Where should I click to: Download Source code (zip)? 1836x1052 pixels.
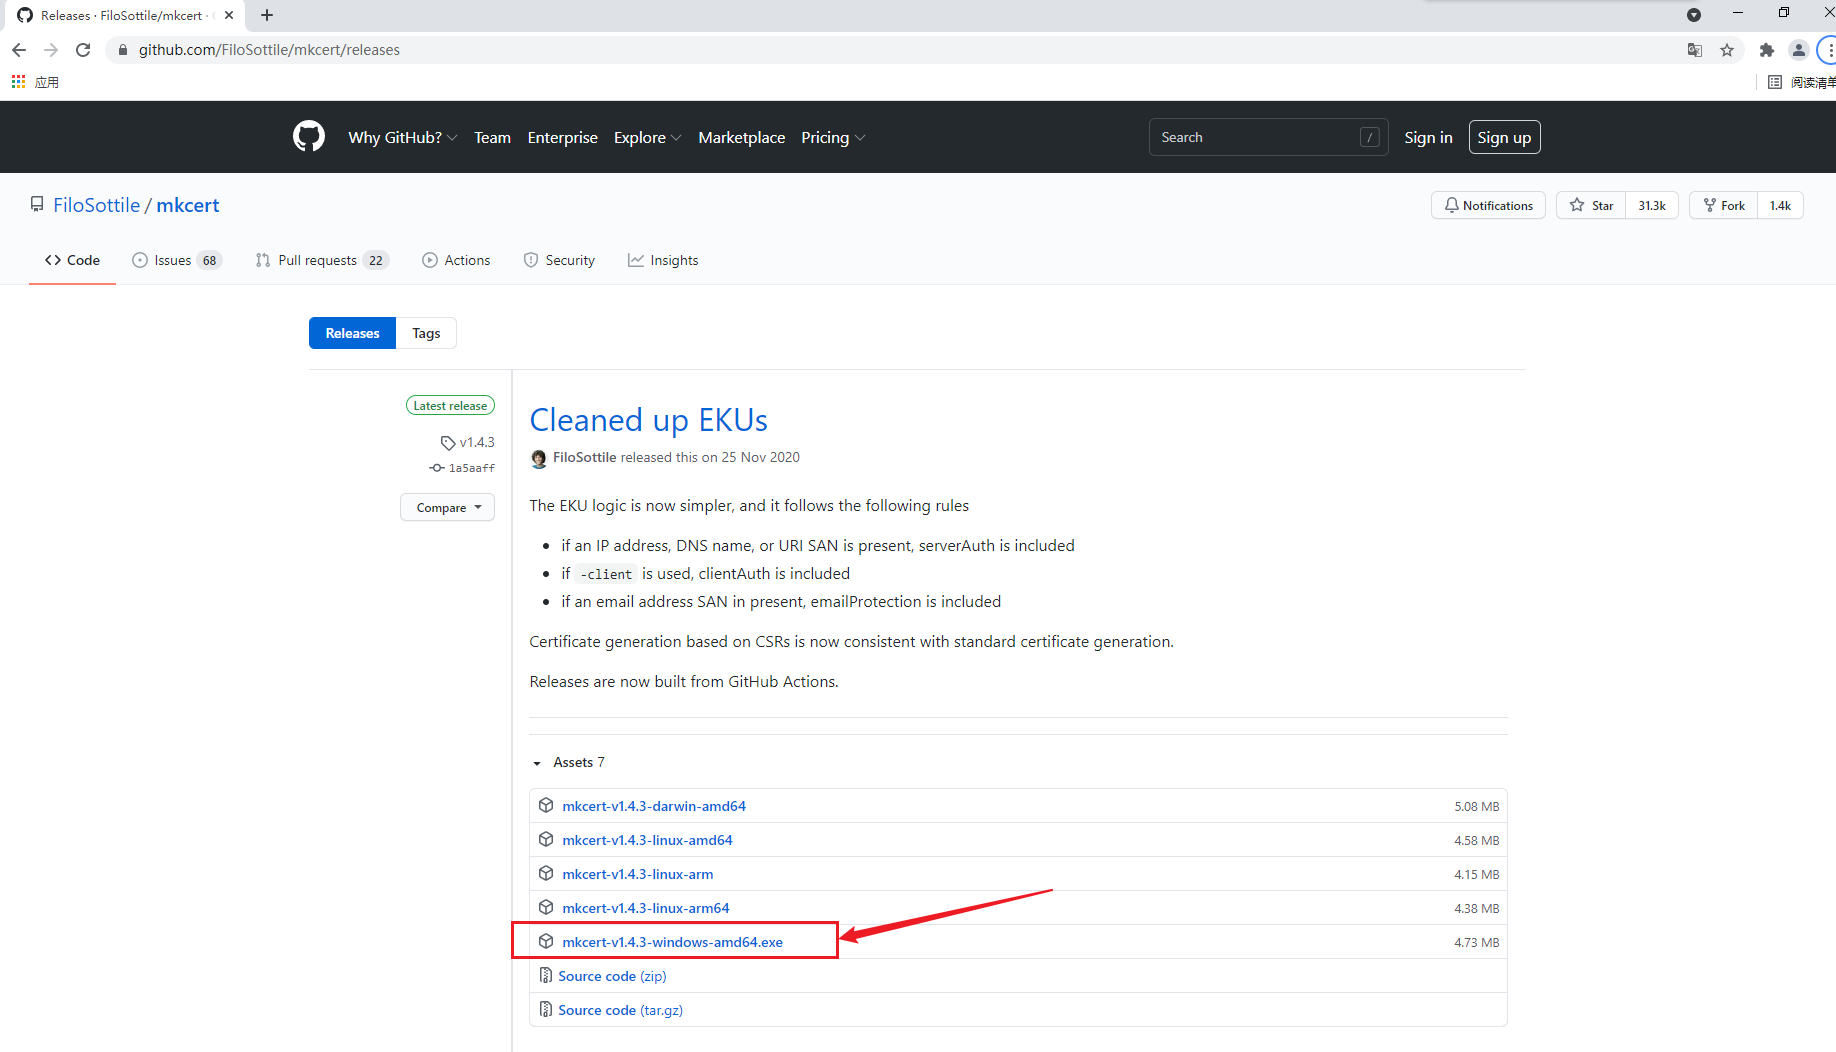(x=611, y=976)
